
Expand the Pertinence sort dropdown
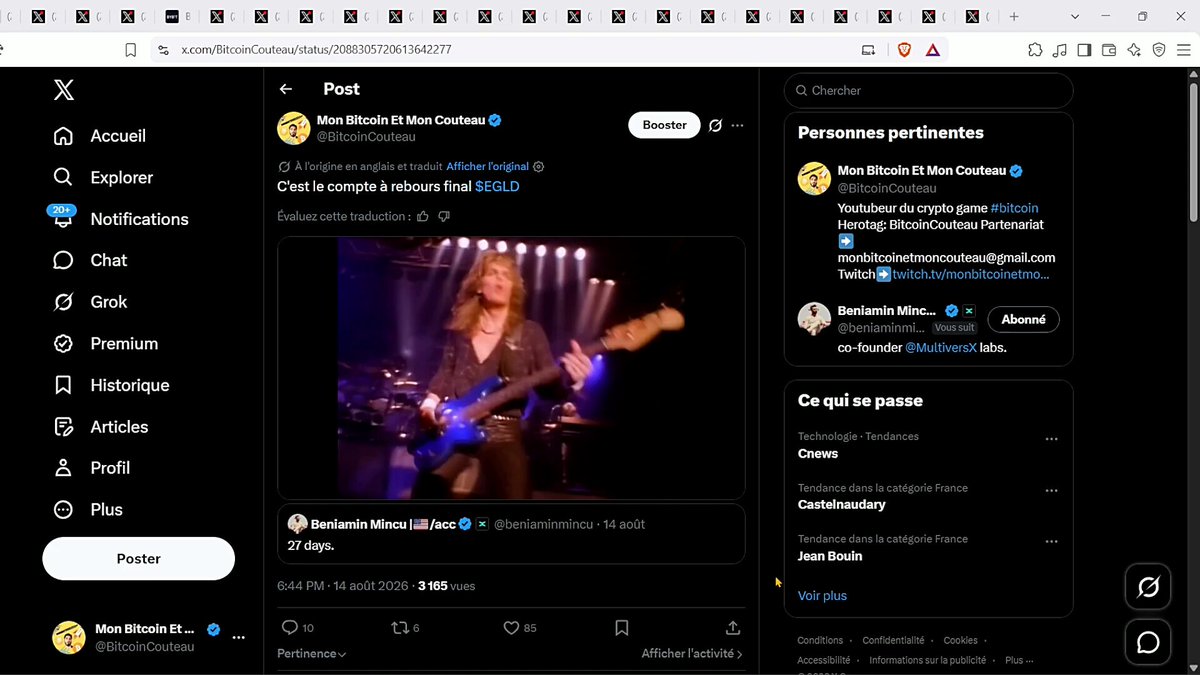(x=312, y=653)
